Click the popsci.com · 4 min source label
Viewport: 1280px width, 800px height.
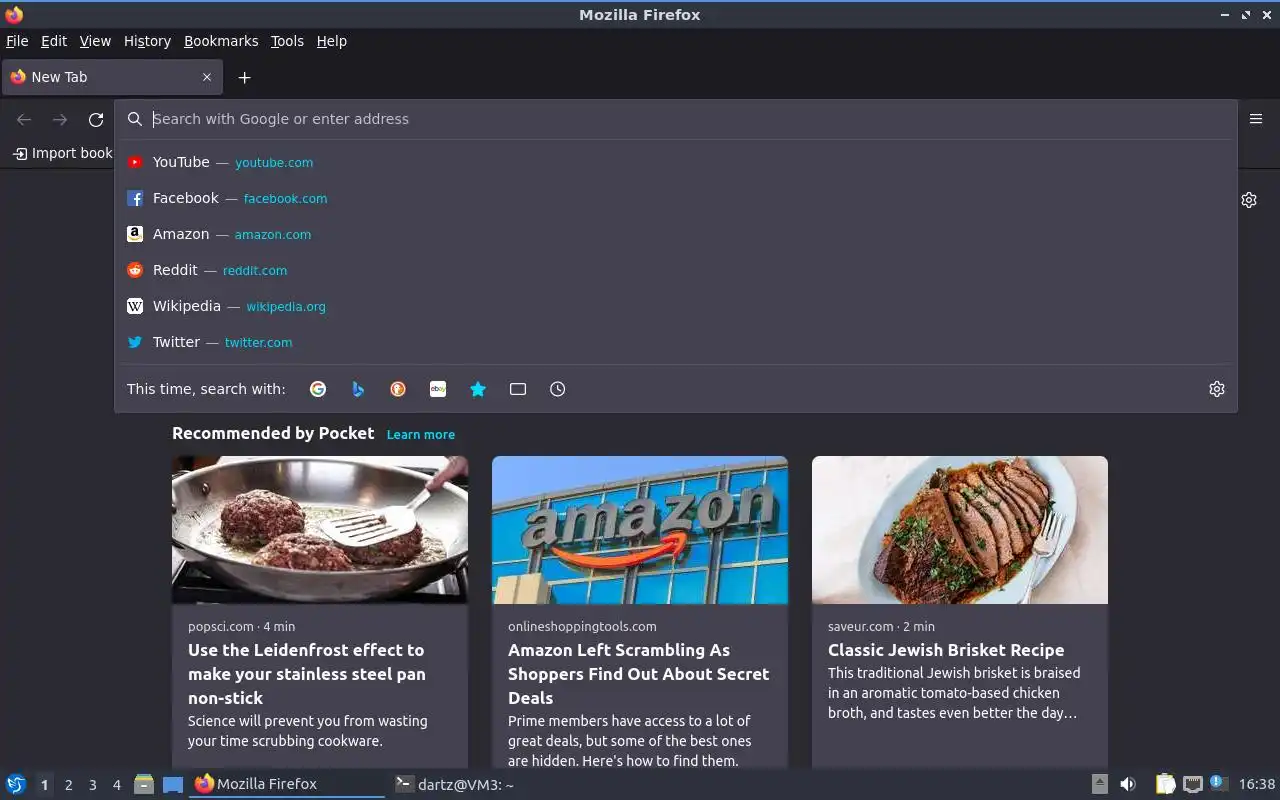(x=241, y=626)
